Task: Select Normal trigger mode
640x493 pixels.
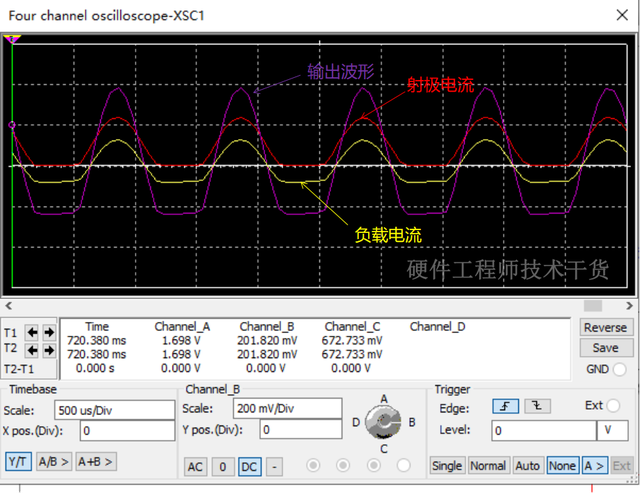Action: [488, 466]
